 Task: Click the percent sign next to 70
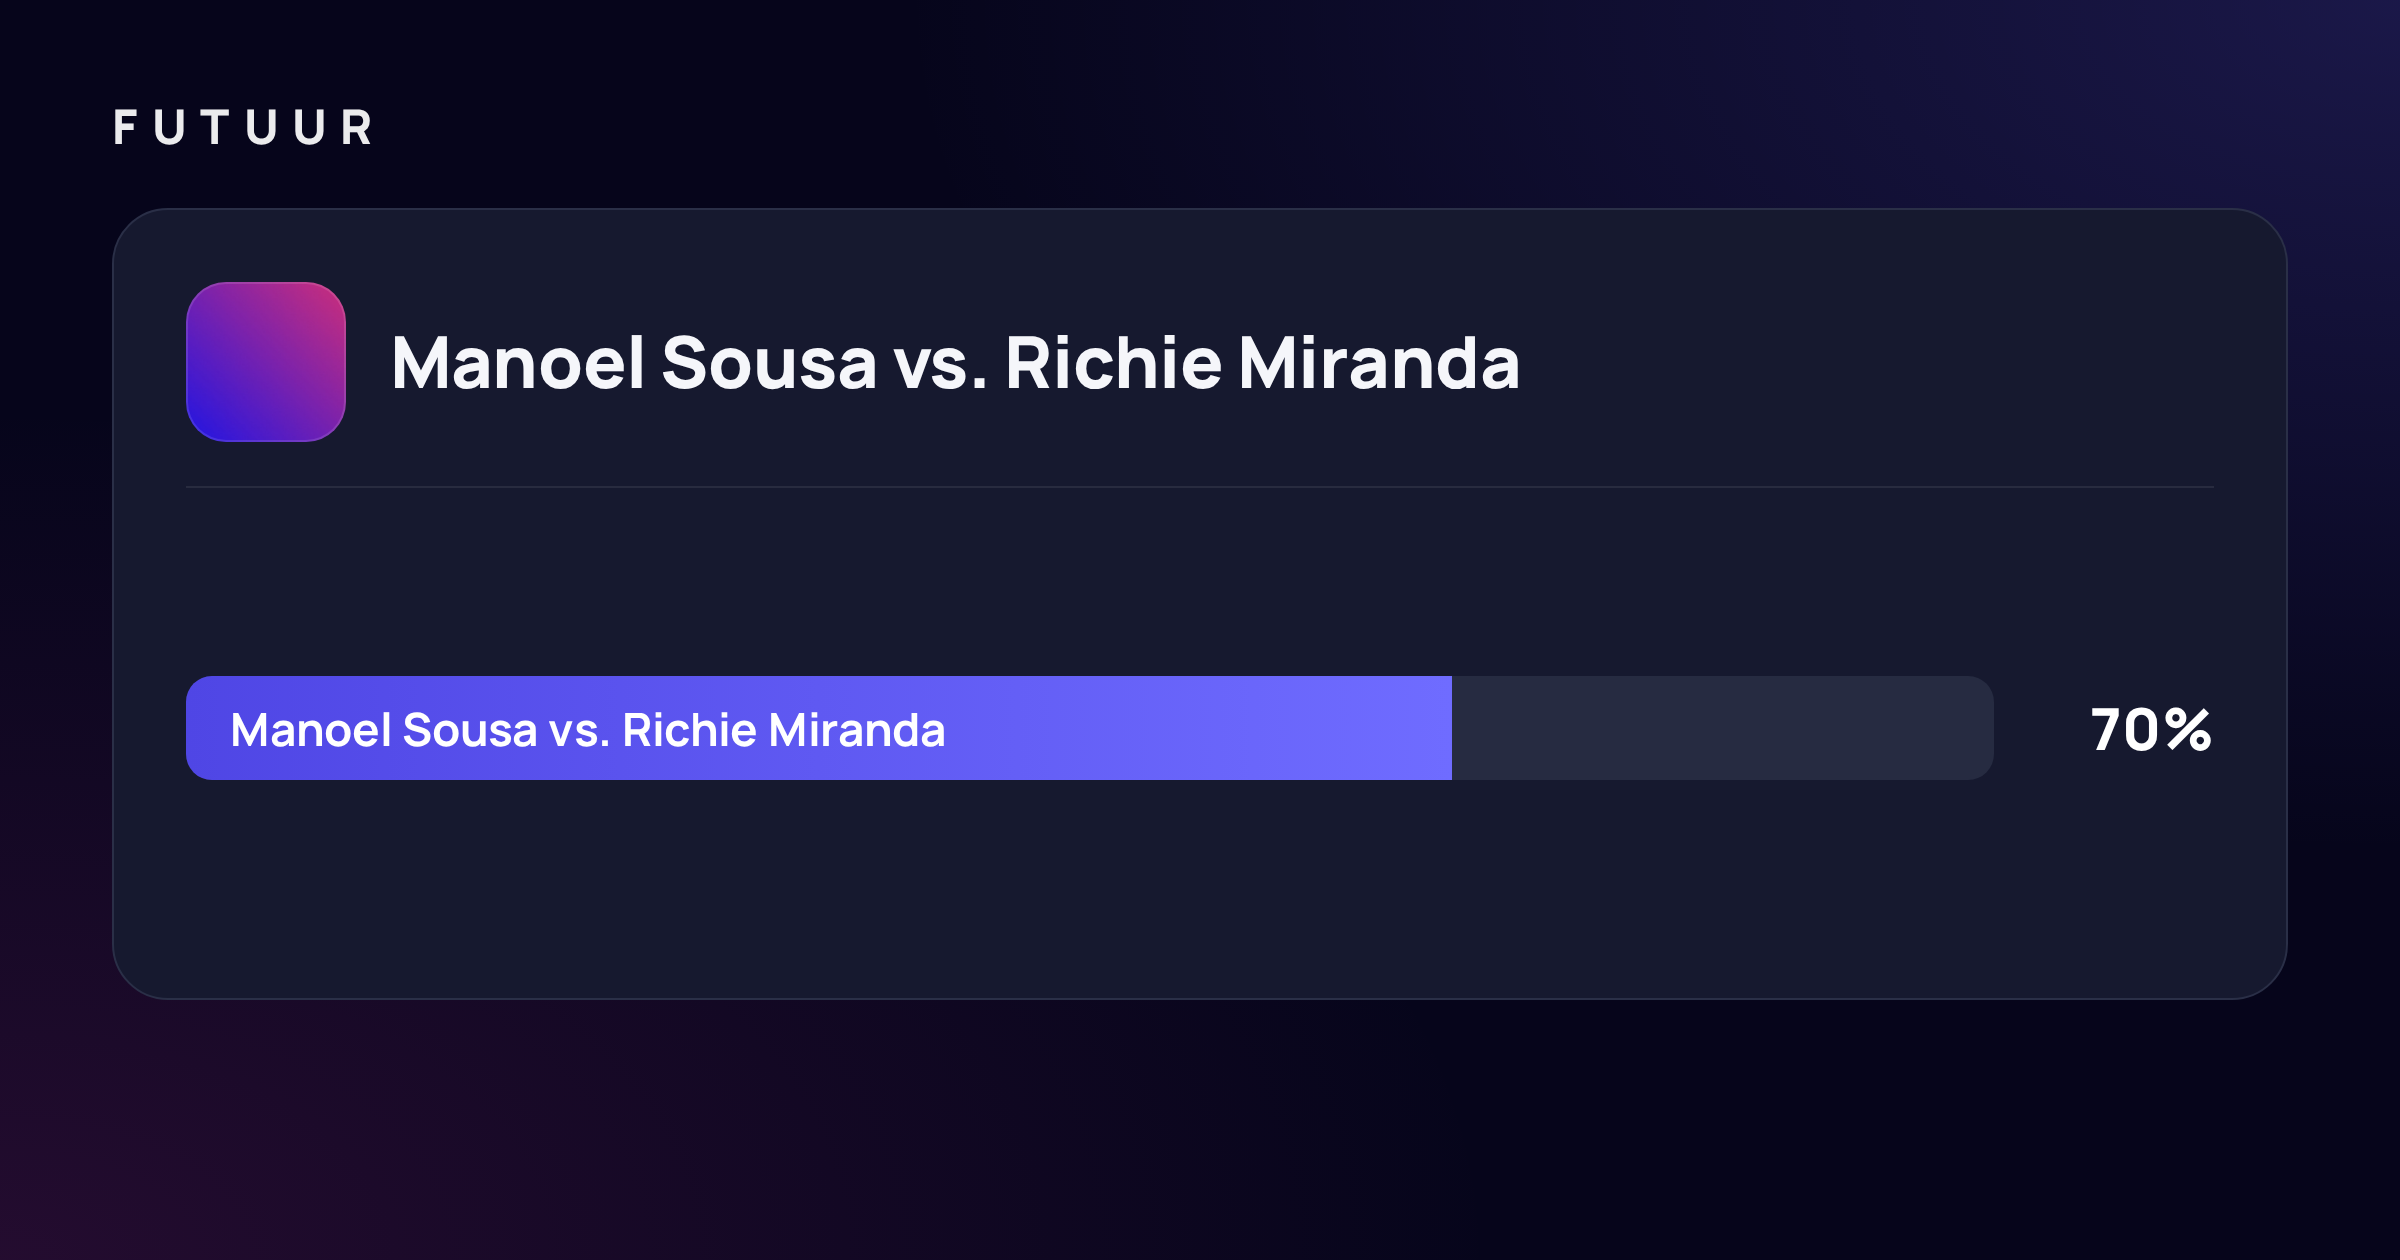(x=2188, y=730)
